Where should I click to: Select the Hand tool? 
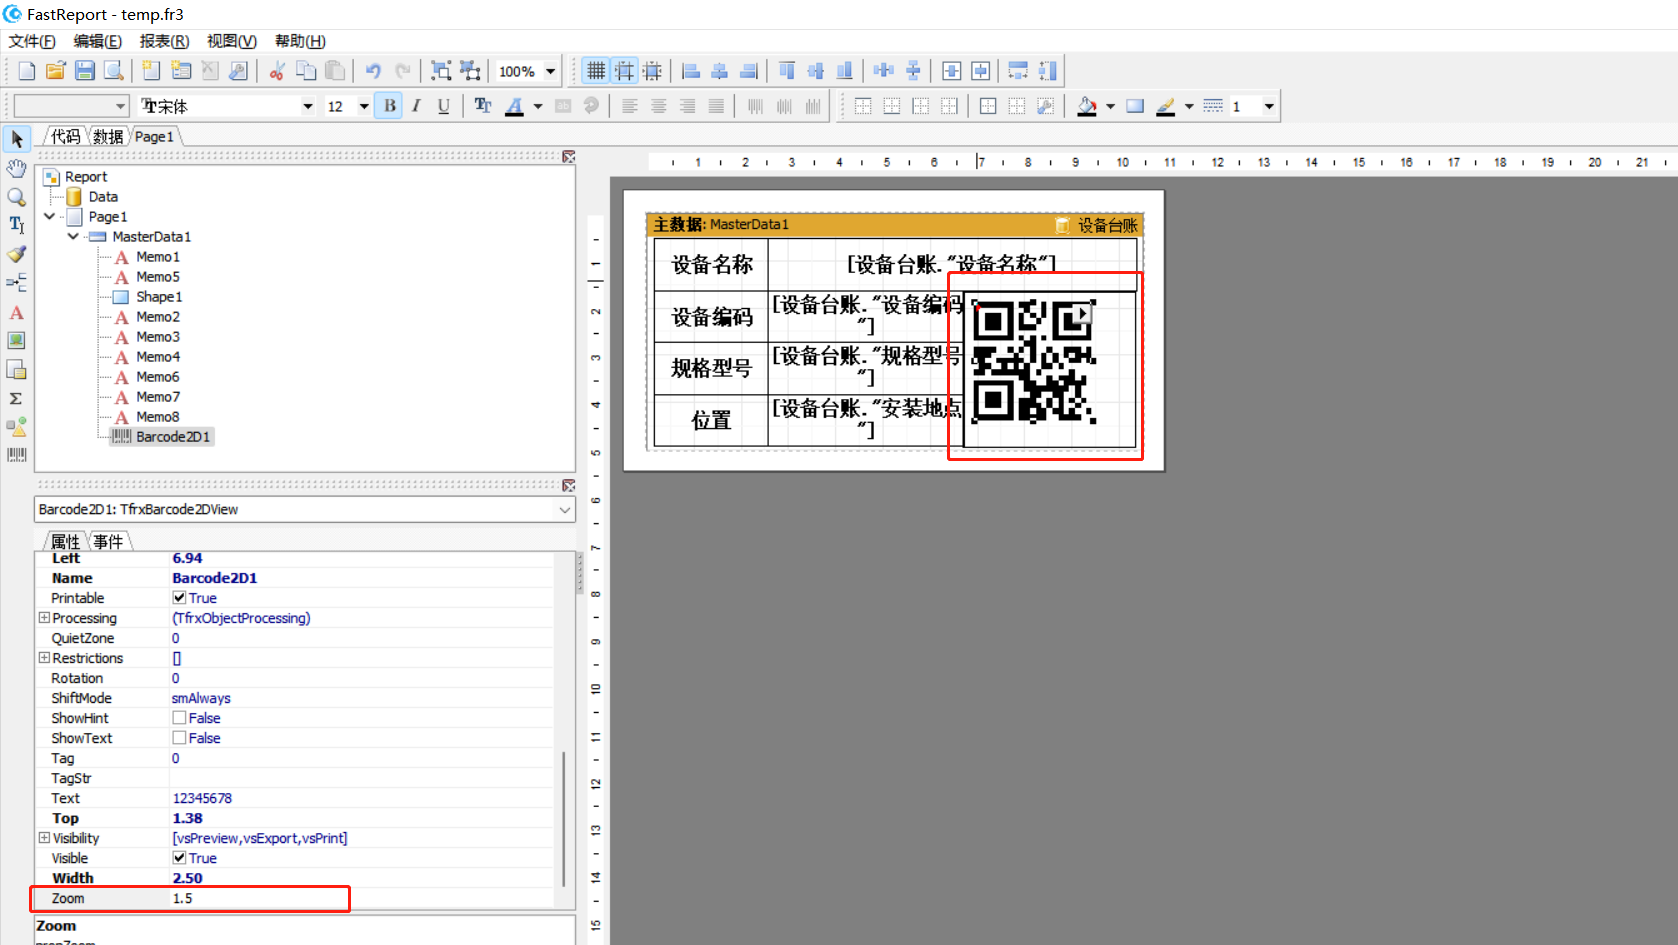pyautogui.click(x=17, y=168)
